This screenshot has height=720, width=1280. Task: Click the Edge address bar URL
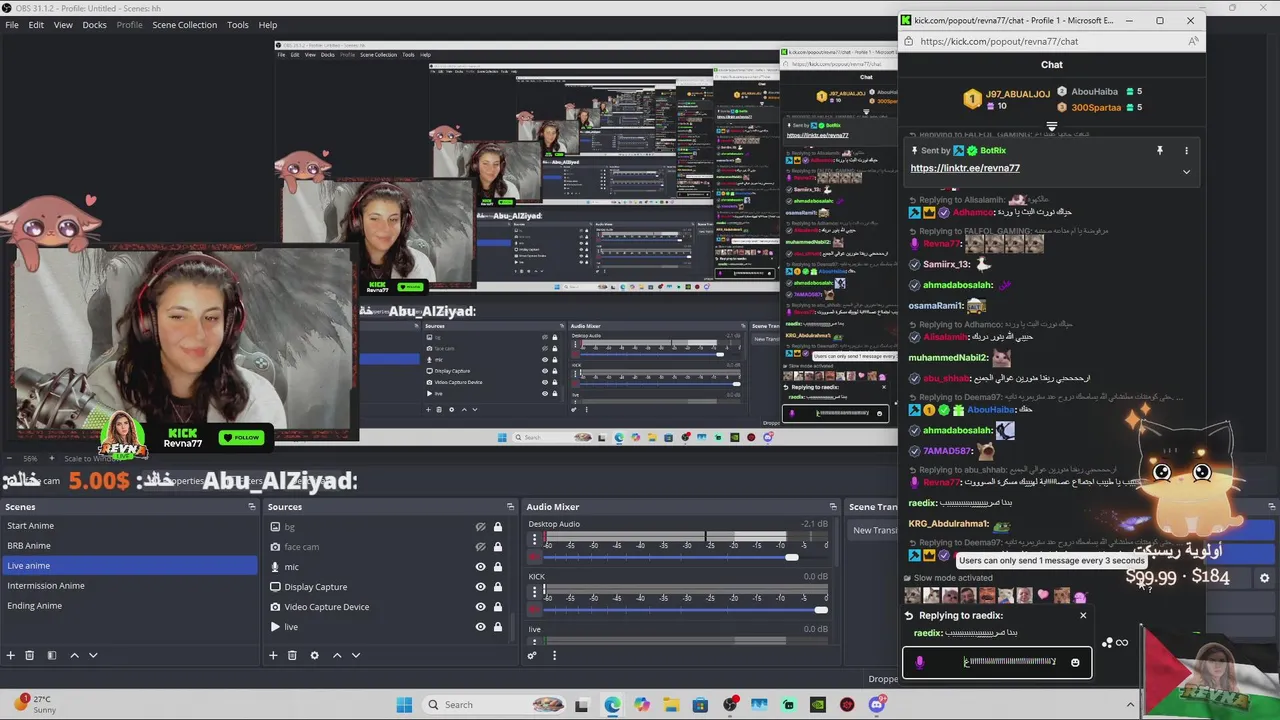click(x=999, y=42)
